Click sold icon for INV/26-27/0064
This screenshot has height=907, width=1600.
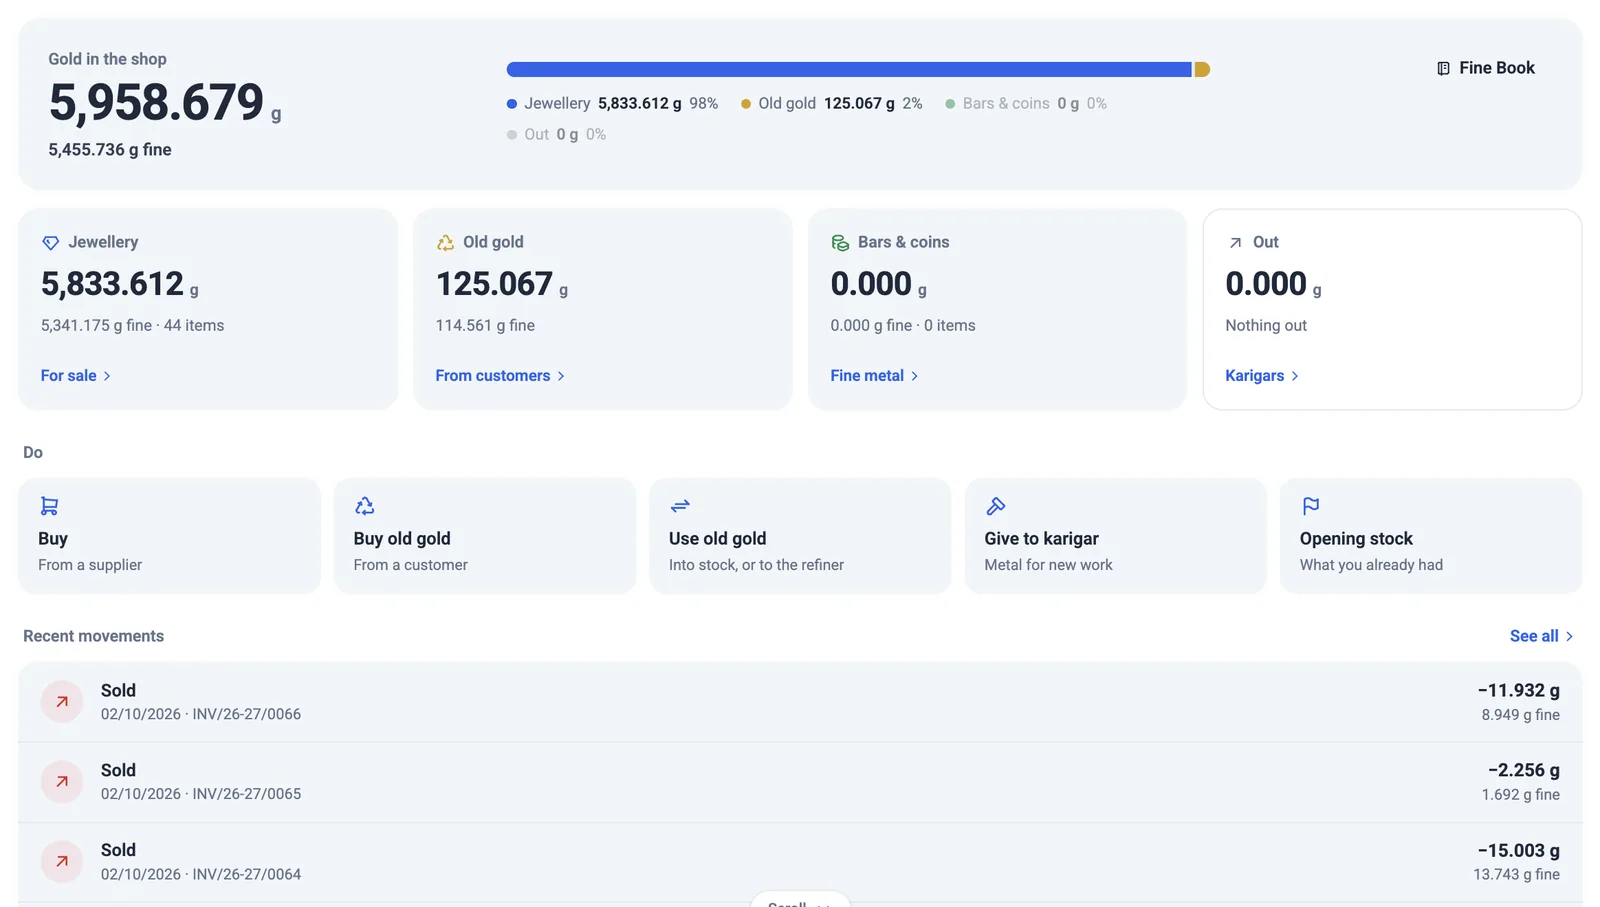tap(62, 862)
